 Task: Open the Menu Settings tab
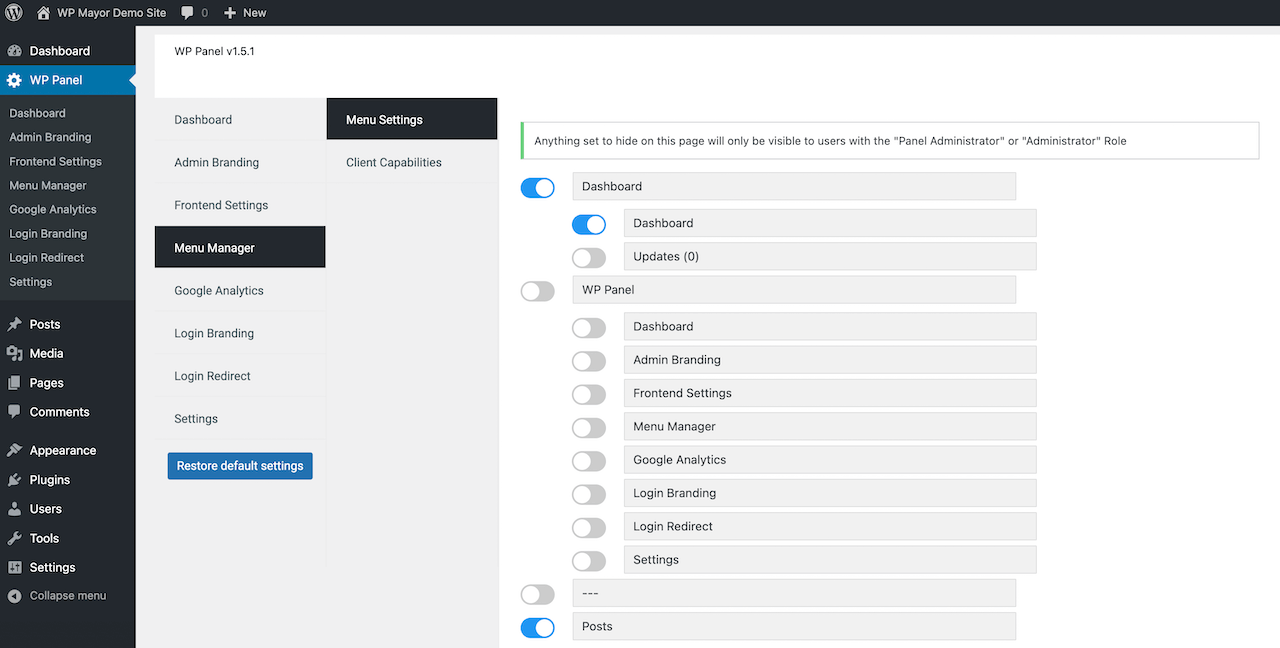[412, 119]
